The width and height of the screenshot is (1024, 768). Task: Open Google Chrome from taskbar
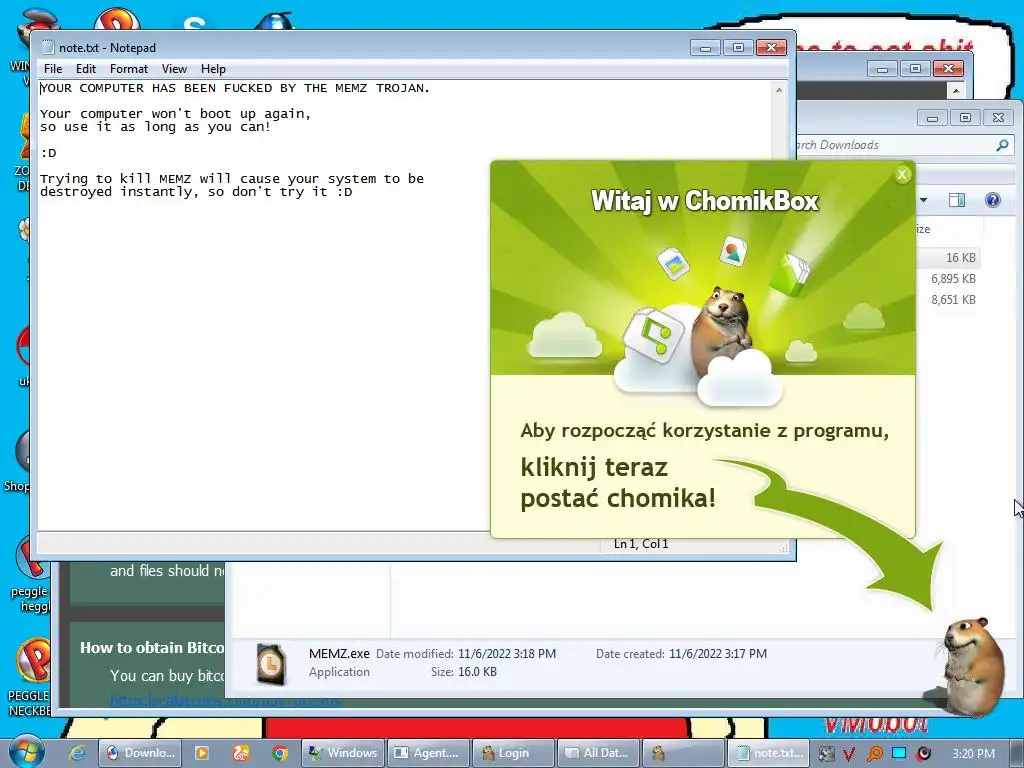tap(280, 753)
